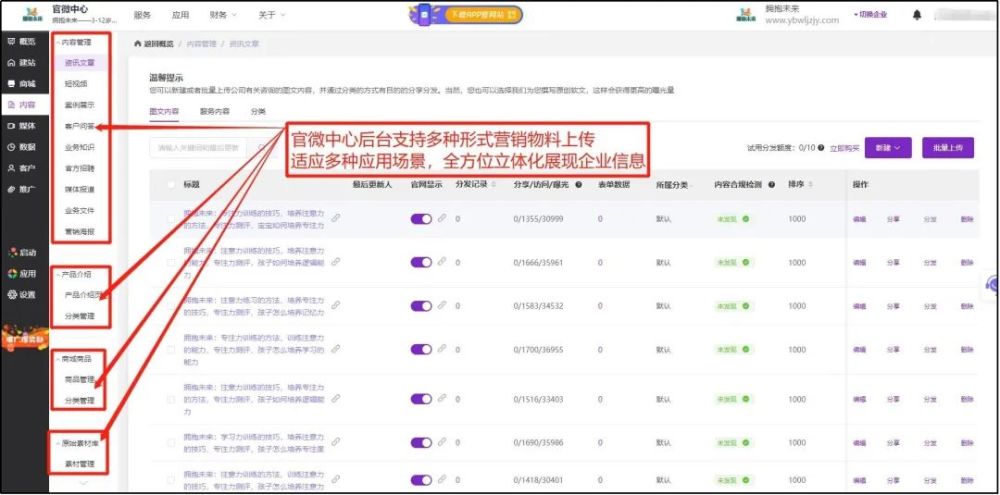Click the notification bell icon
The height and width of the screenshot is (495, 1000).
pos(917,15)
